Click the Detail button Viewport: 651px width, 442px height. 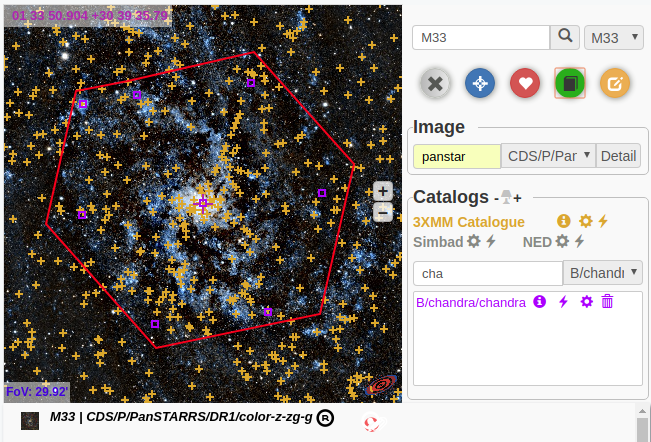(618, 157)
